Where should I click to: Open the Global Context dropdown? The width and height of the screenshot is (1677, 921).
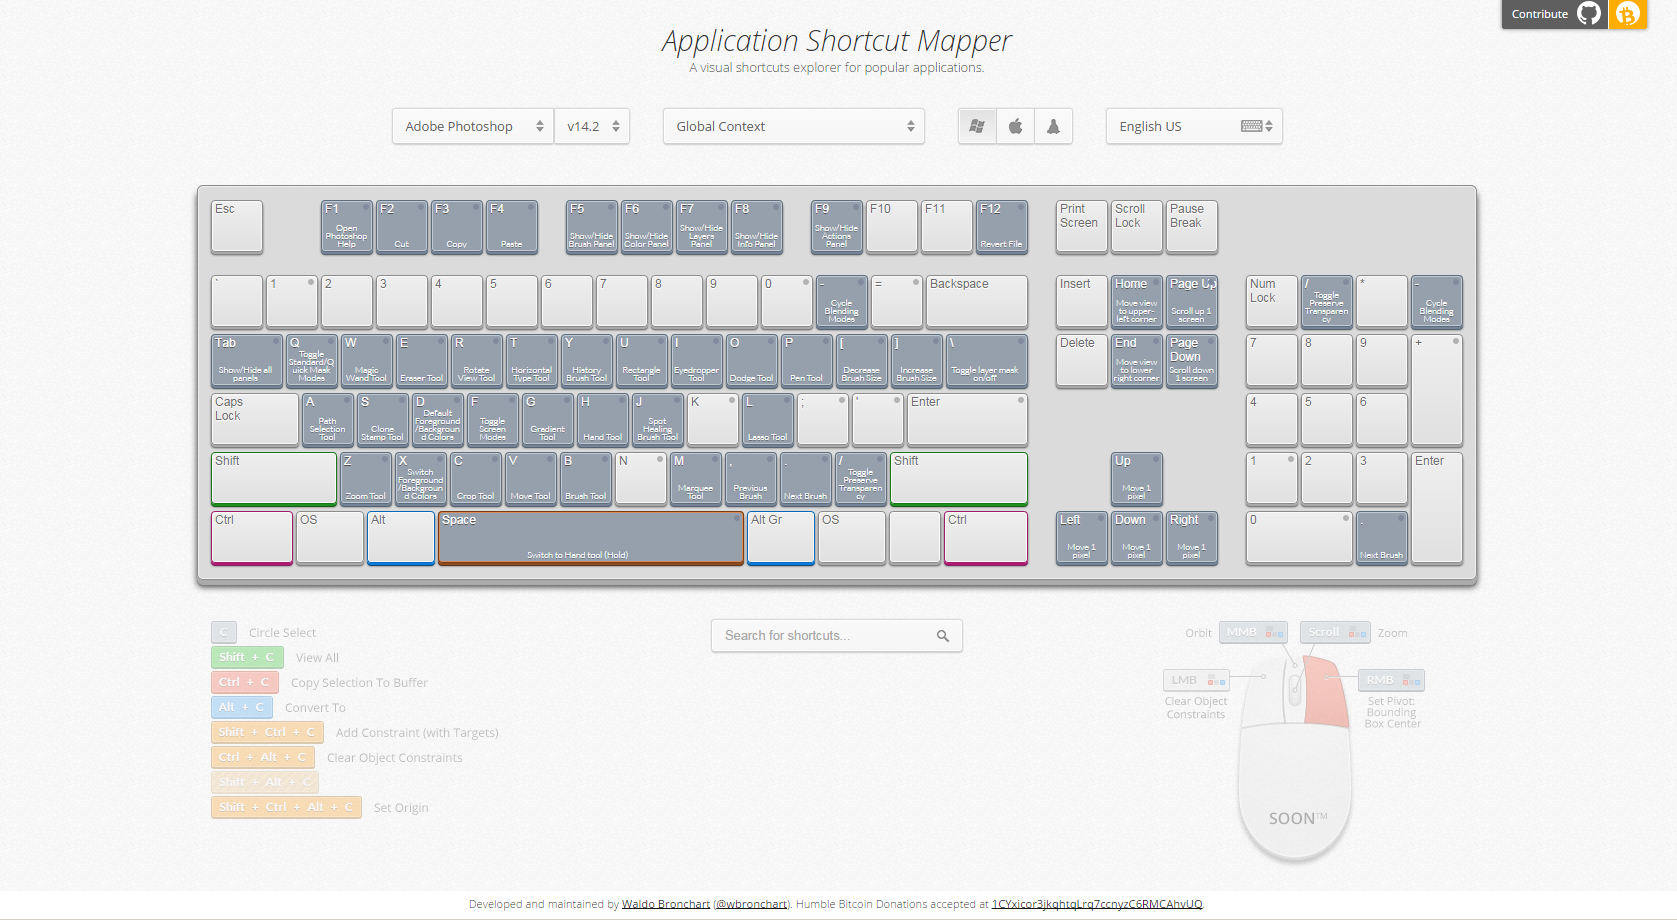[x=794, y=126]
